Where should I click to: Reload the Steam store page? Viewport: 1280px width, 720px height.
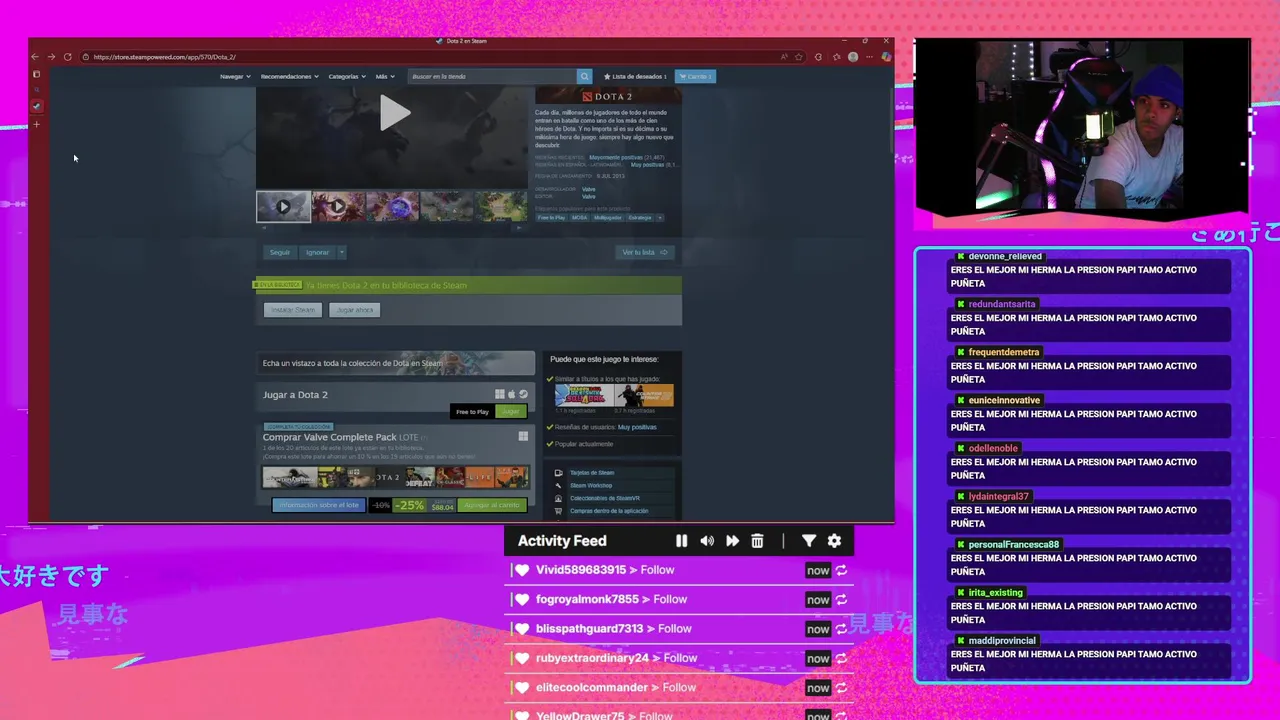(x=67, y=57)
